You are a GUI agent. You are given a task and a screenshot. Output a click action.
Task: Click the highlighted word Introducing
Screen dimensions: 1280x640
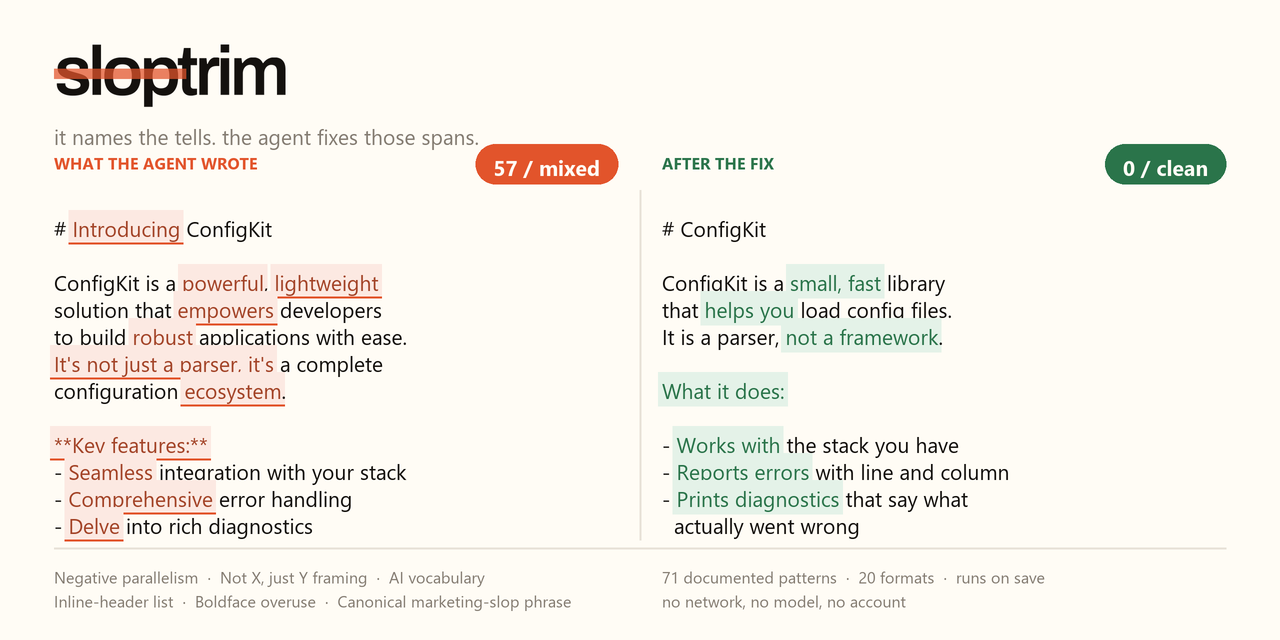click(126, 230)
